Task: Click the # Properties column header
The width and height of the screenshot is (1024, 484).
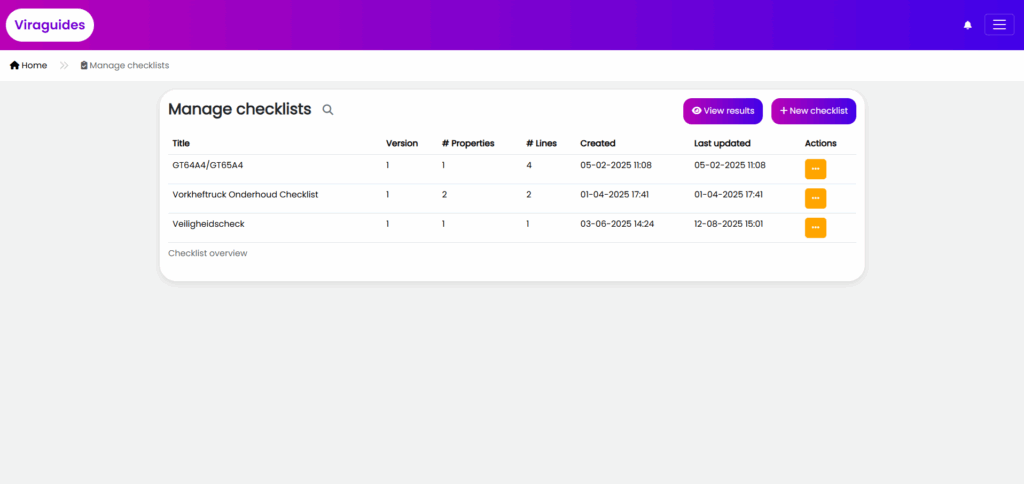Action: point(468,143)
